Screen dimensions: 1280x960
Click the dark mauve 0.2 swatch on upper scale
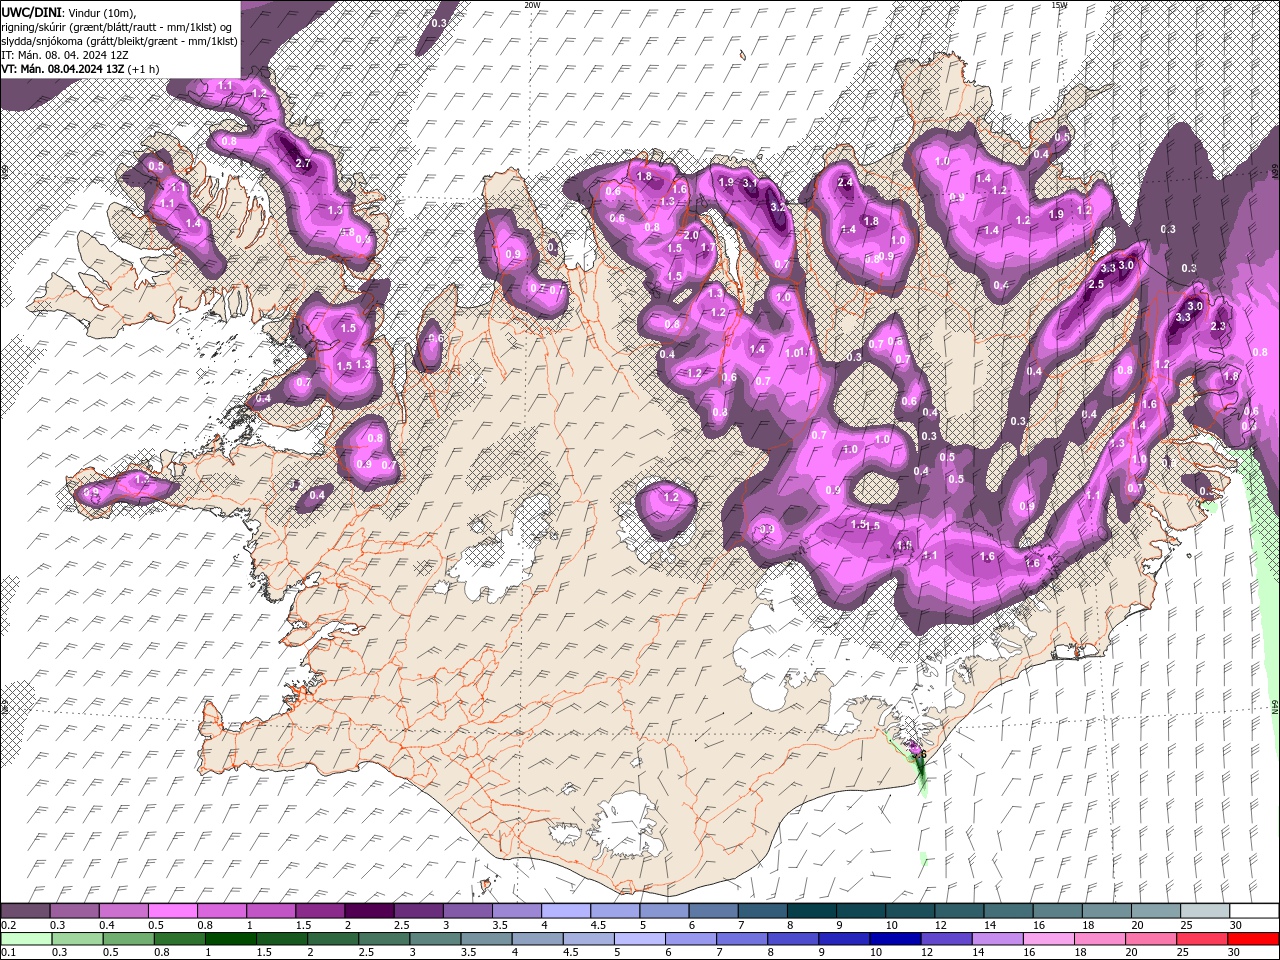25,910
